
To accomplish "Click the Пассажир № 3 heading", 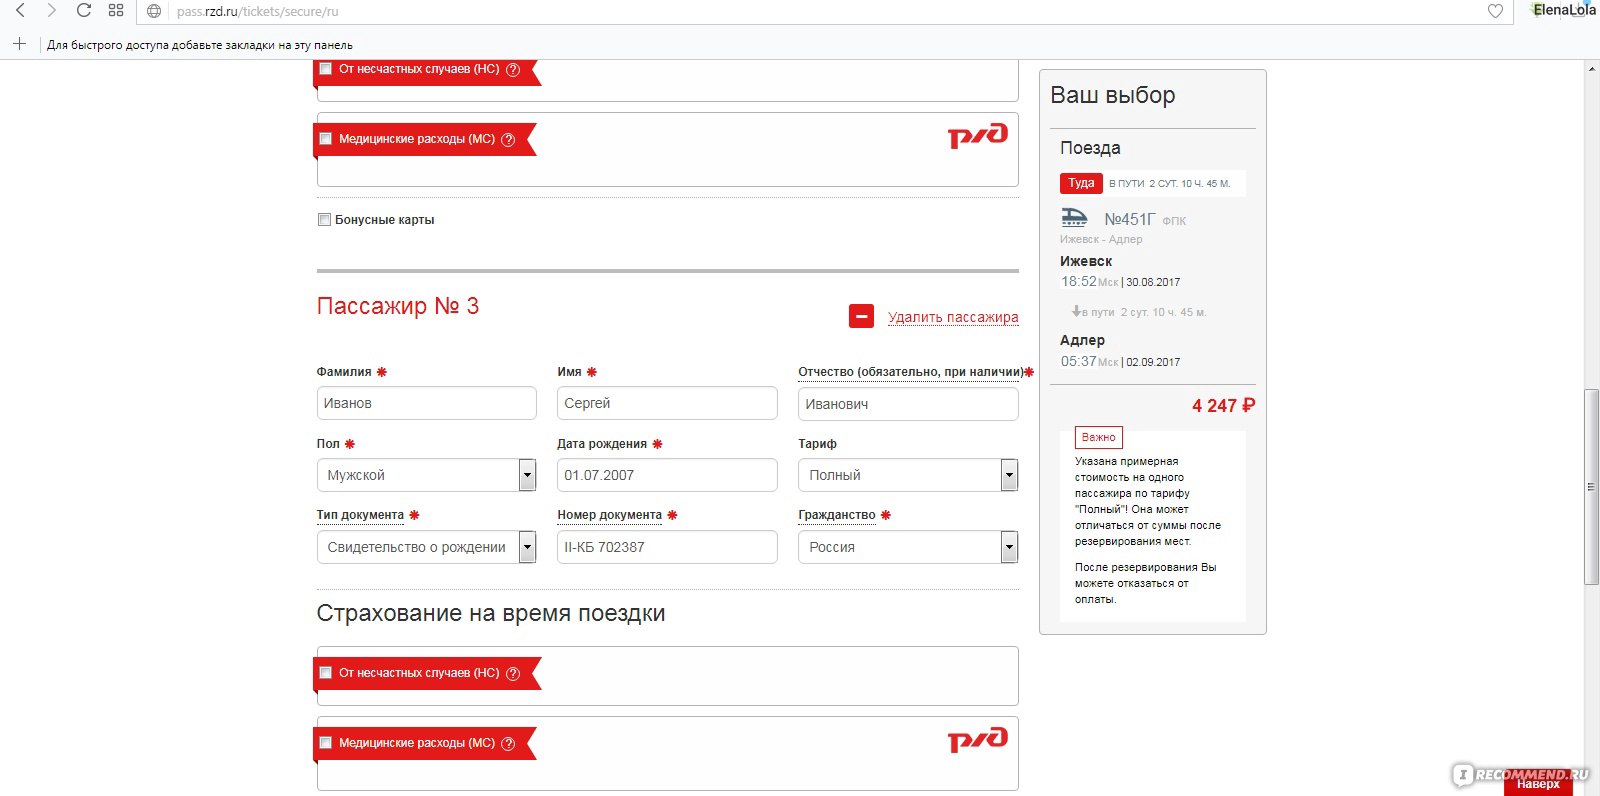I will click(x=398, y=306).
